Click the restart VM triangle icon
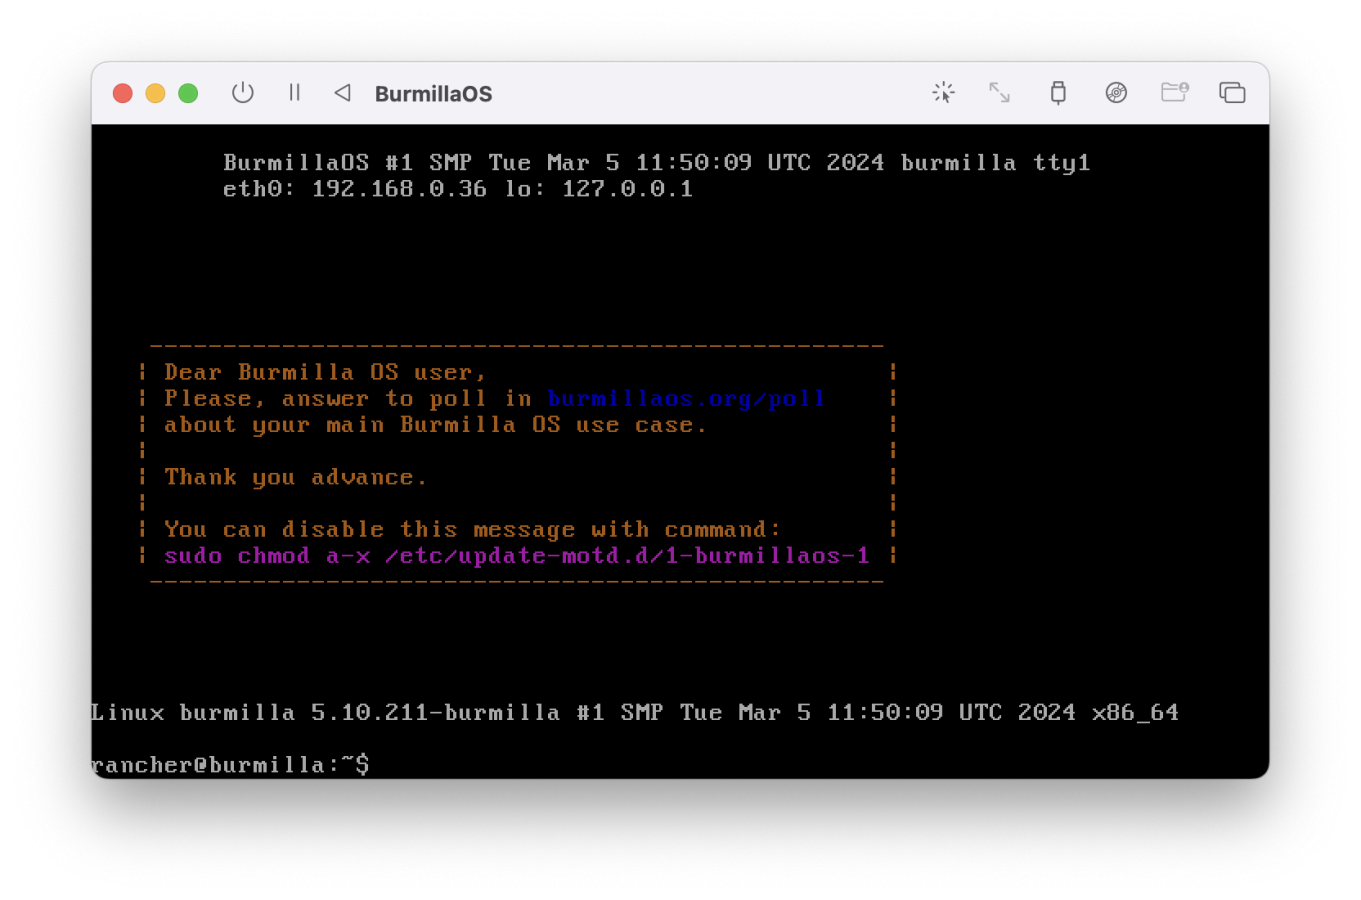Screen dimensions: 1361x900 (342, 93)
